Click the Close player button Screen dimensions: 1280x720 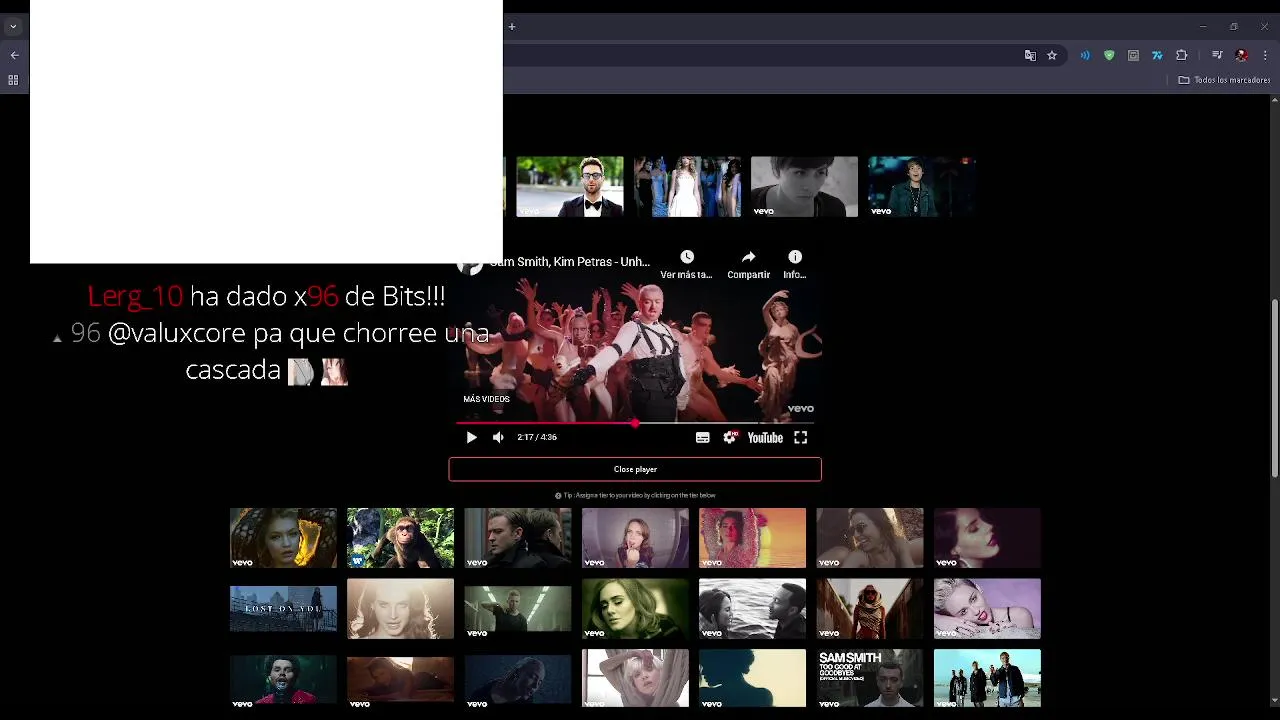pyautogui.click(x=635, y=469)
